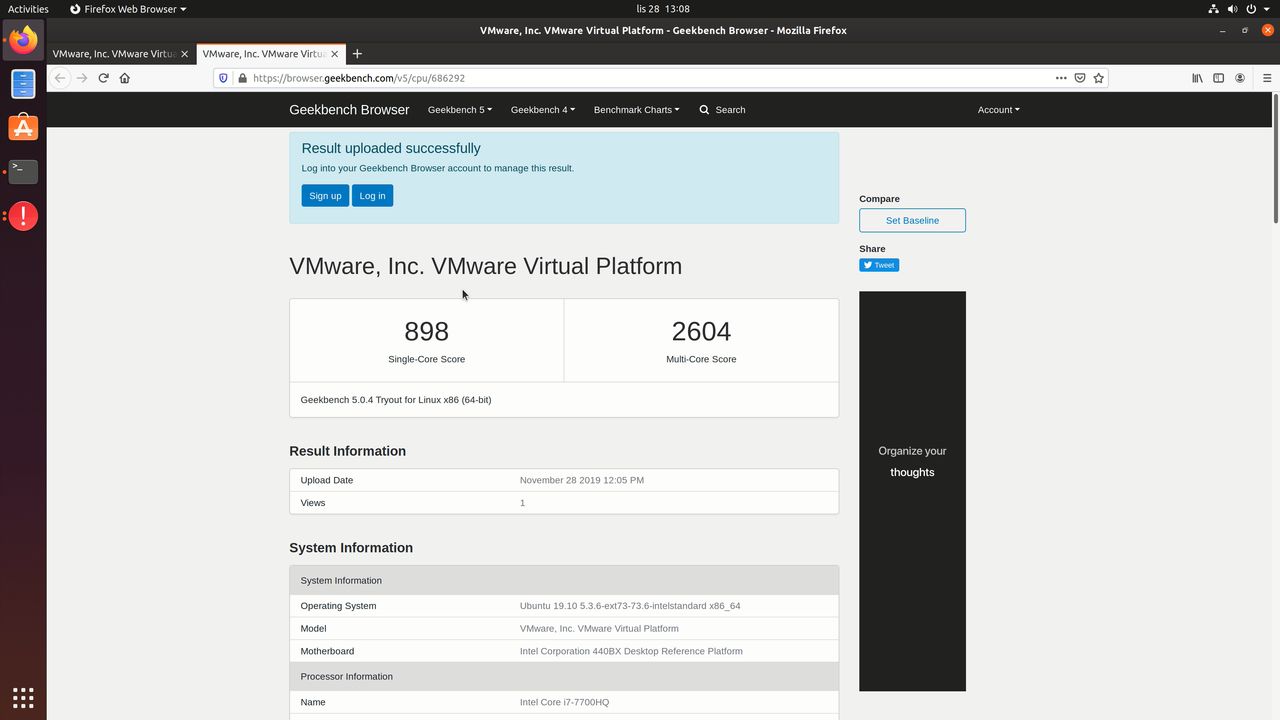The height and width of the screenshot is (720, 1280).
Task: Open clock and calendar menu
Action: [663, 9]
